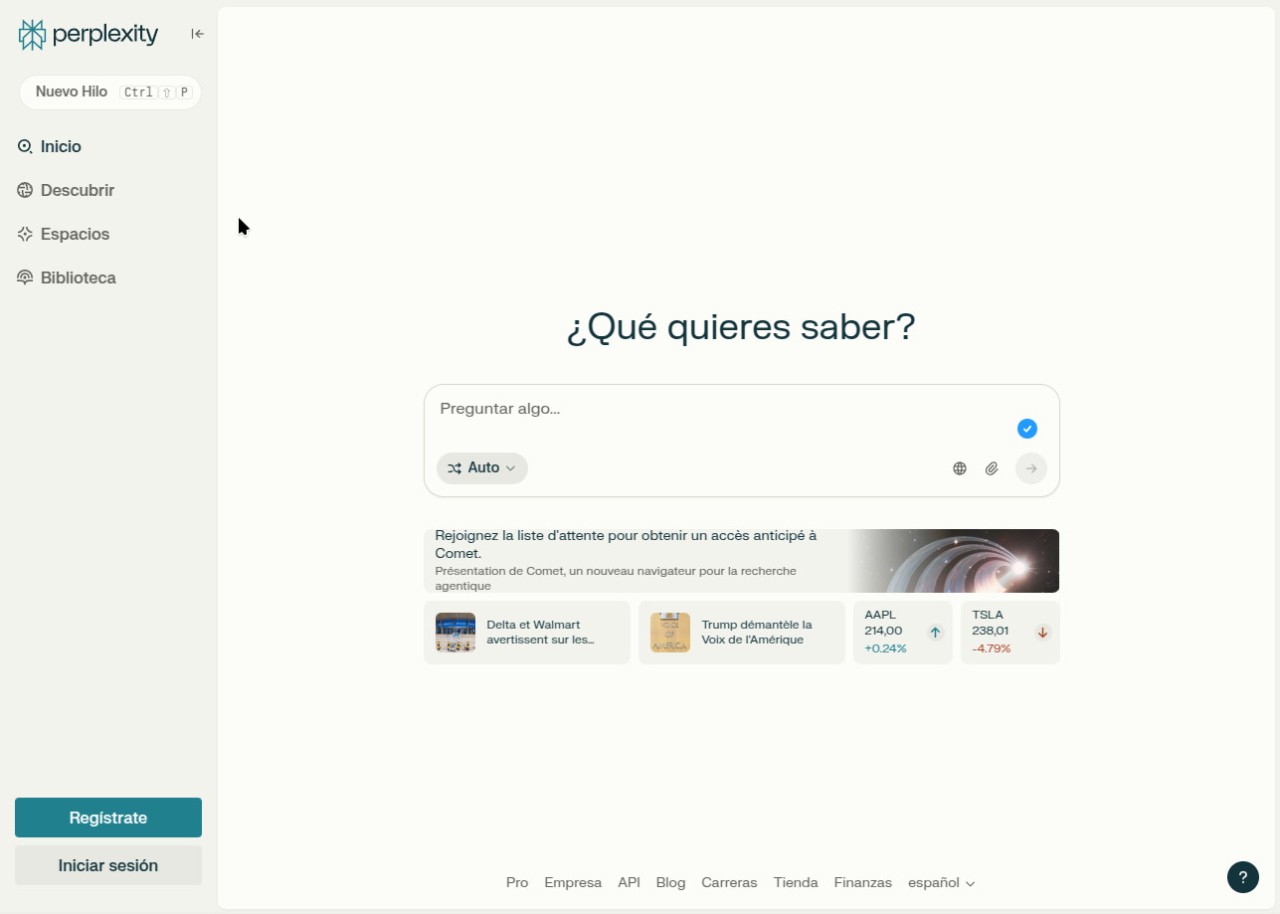Open the Auto mode dropdown
Image resolution: width=1280 pixels, height=914 pixels.
(482, 468)
